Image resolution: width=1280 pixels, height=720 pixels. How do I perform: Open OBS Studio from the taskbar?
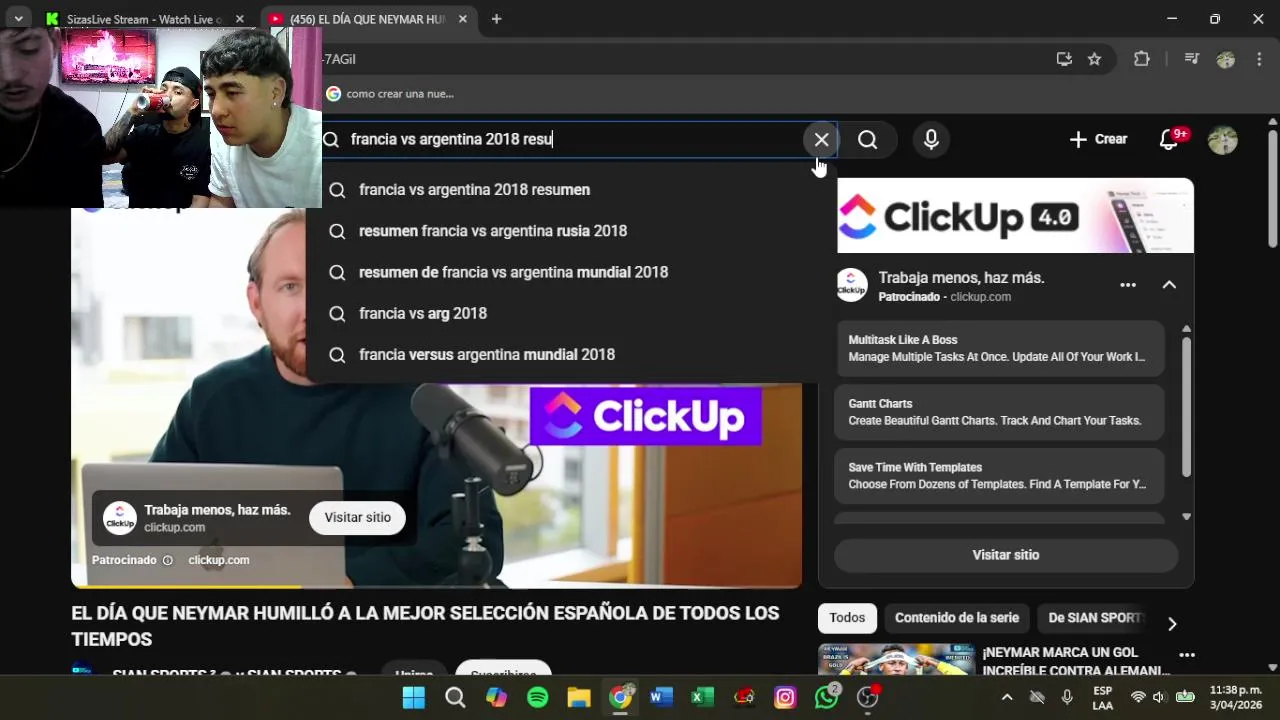(x=868, y=698)
